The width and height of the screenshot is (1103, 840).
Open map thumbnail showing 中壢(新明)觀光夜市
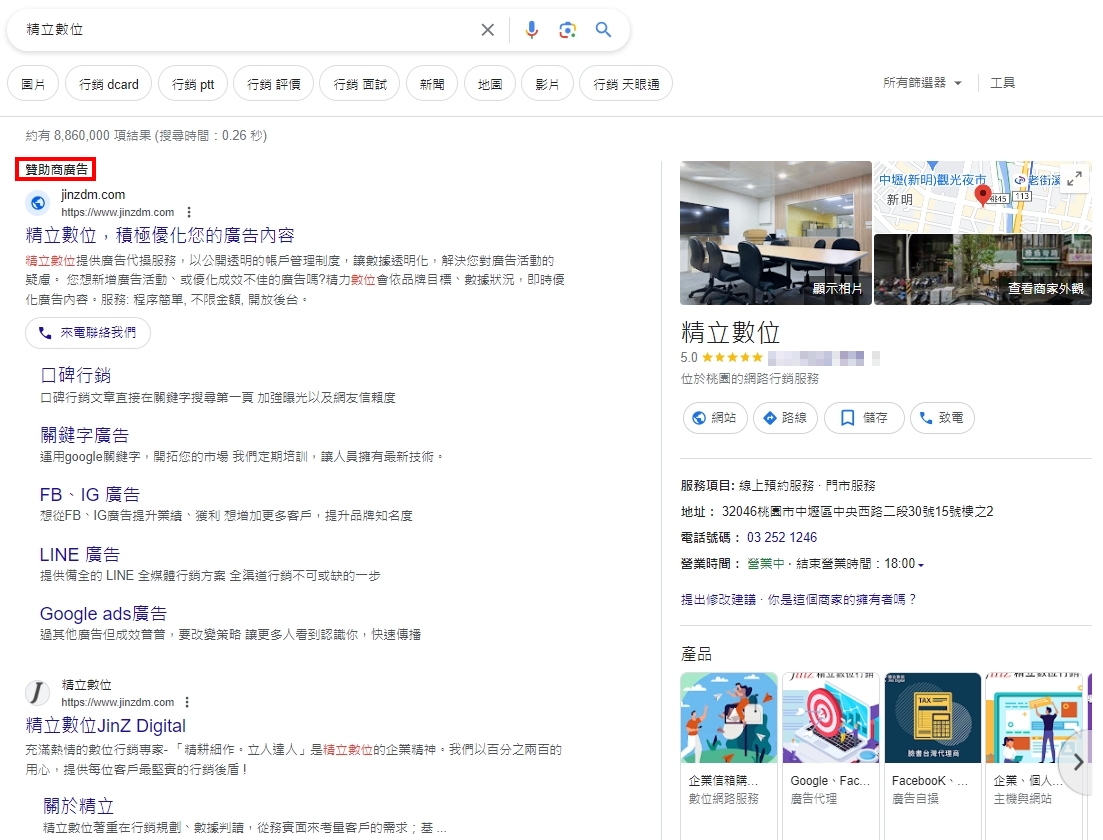pos(983,196)
